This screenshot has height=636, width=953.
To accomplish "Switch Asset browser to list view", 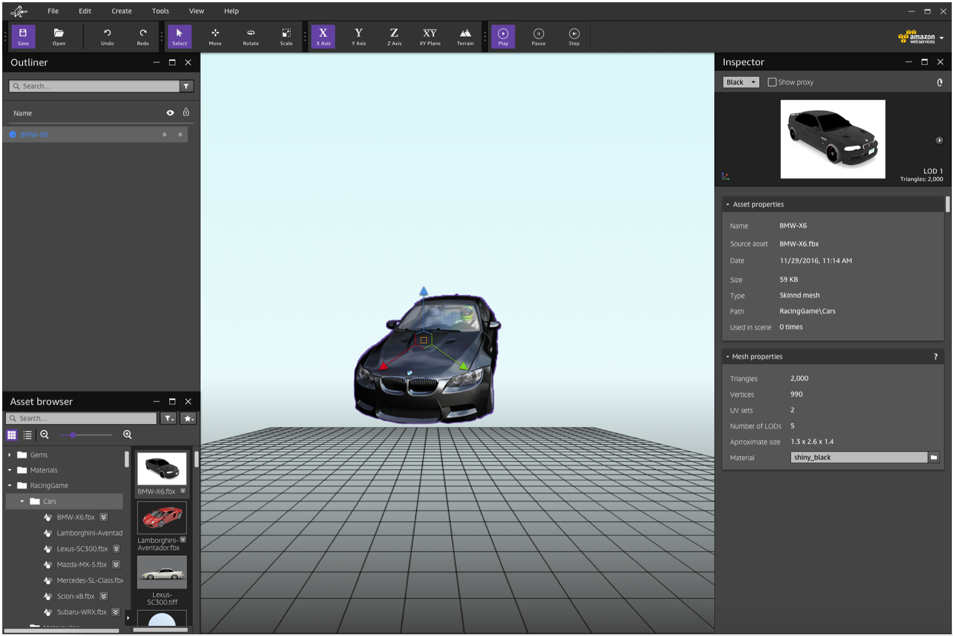I will (27, 435).
